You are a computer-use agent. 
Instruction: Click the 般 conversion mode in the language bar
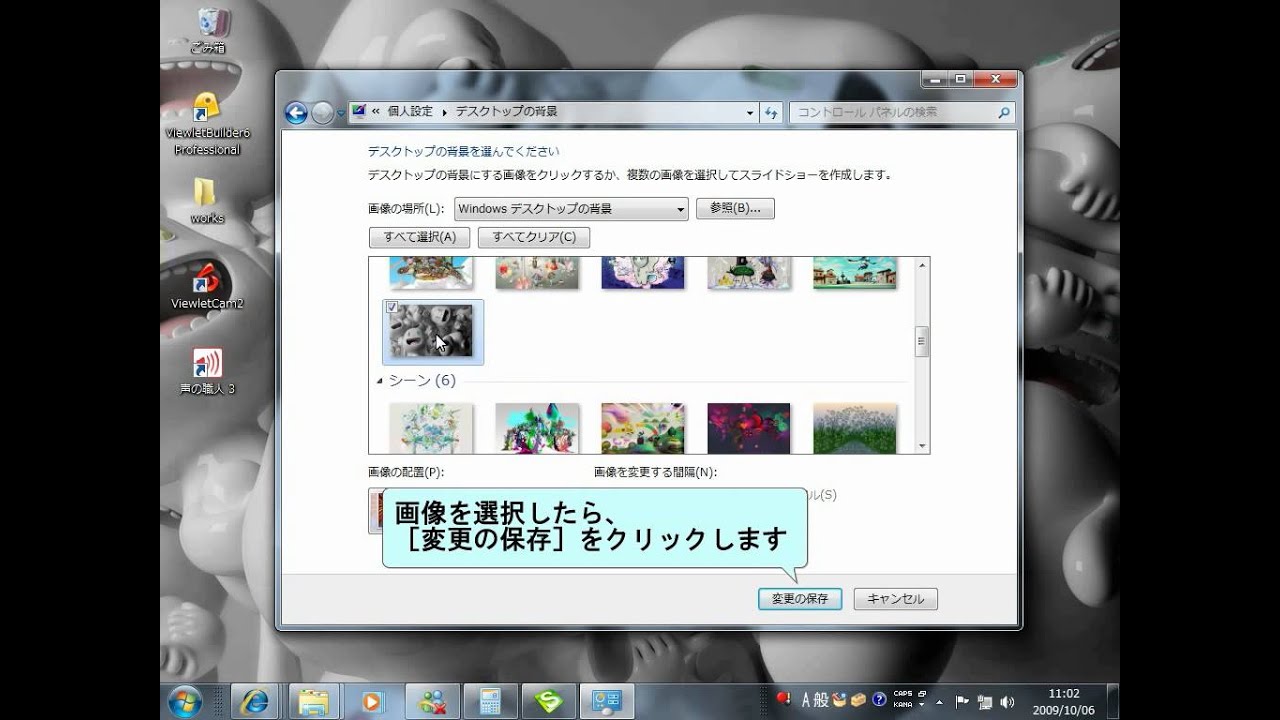pos(821,700)
